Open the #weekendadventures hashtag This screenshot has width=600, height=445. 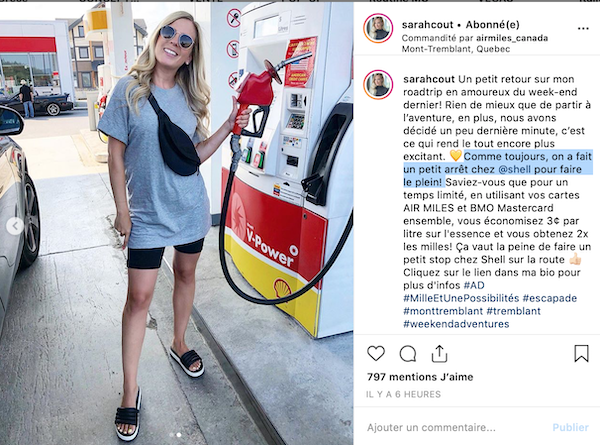(456, 324)
